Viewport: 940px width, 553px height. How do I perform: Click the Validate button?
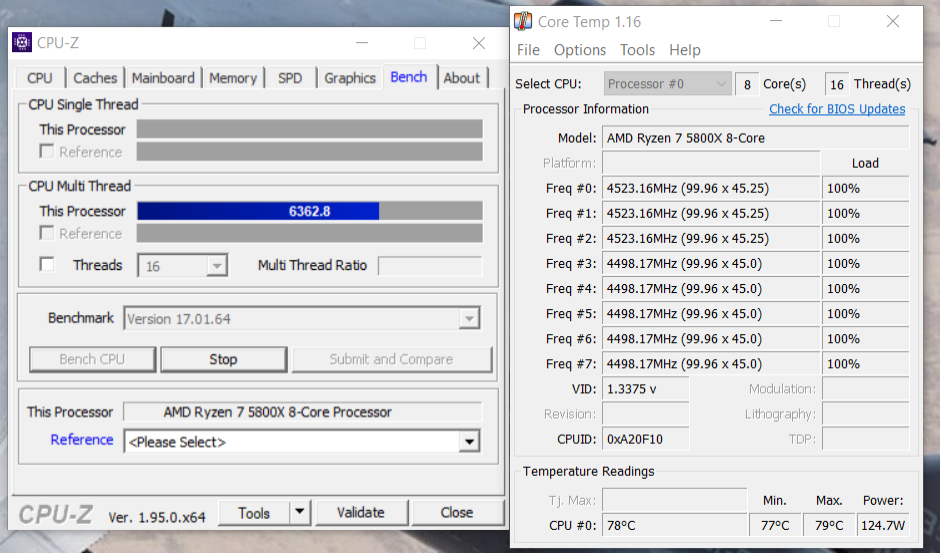point(361,513)
